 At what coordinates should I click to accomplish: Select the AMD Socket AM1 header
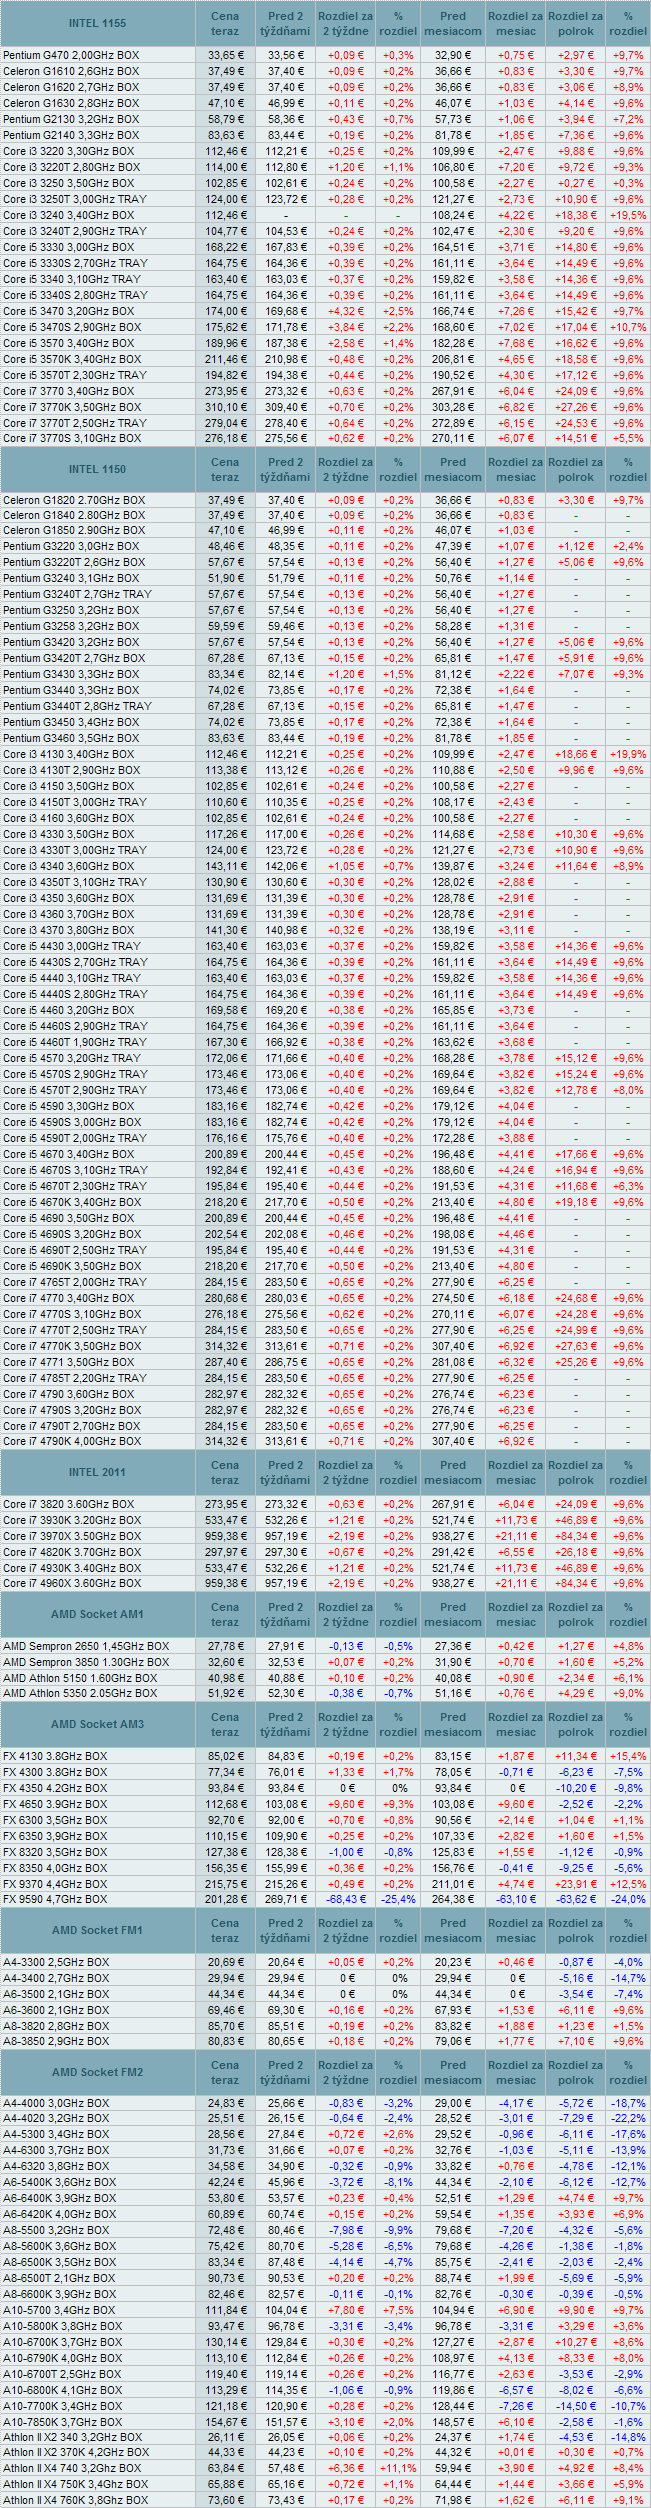(97, 1614)
